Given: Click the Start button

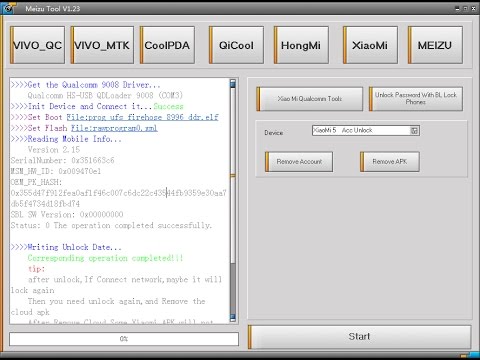Looking at the screenshot, I should coord(359,337).
